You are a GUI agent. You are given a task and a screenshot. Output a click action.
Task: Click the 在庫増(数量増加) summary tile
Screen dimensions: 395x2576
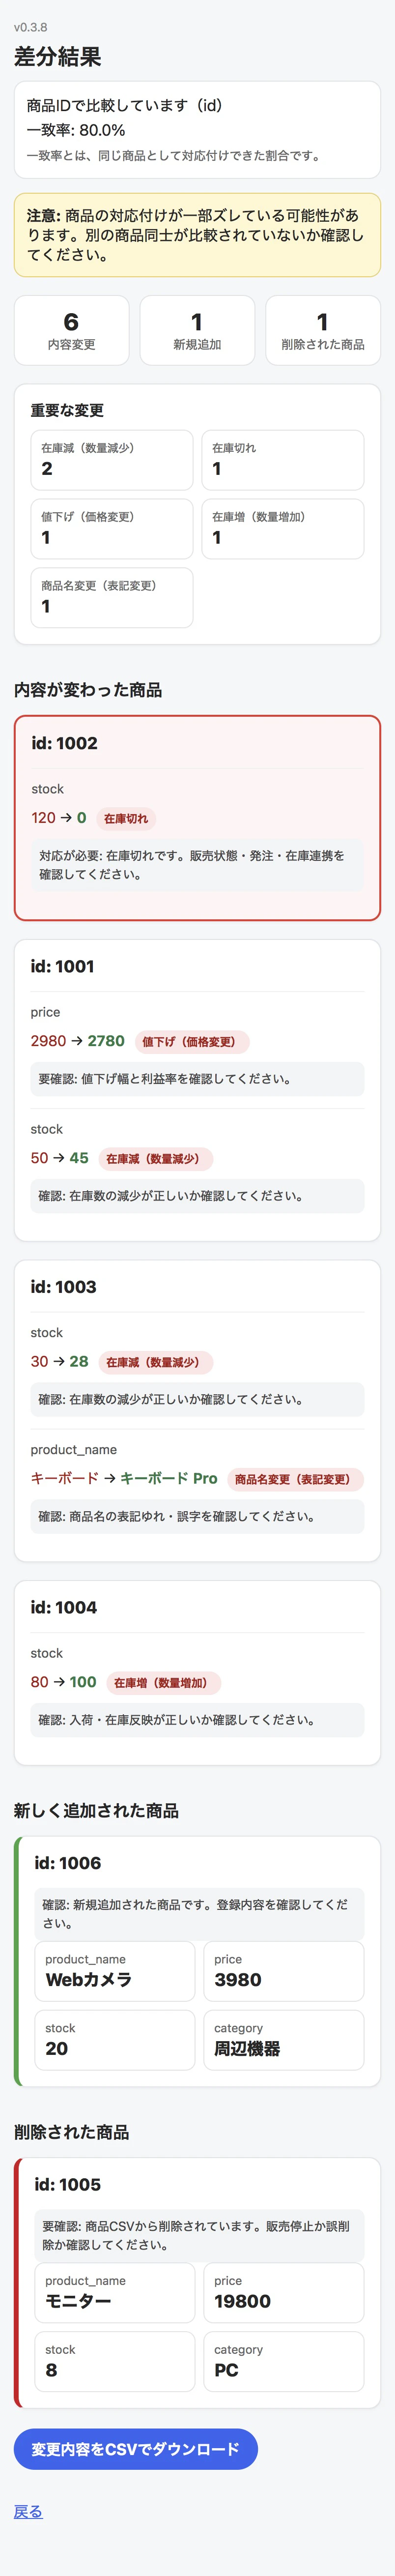tap(283, 529)
